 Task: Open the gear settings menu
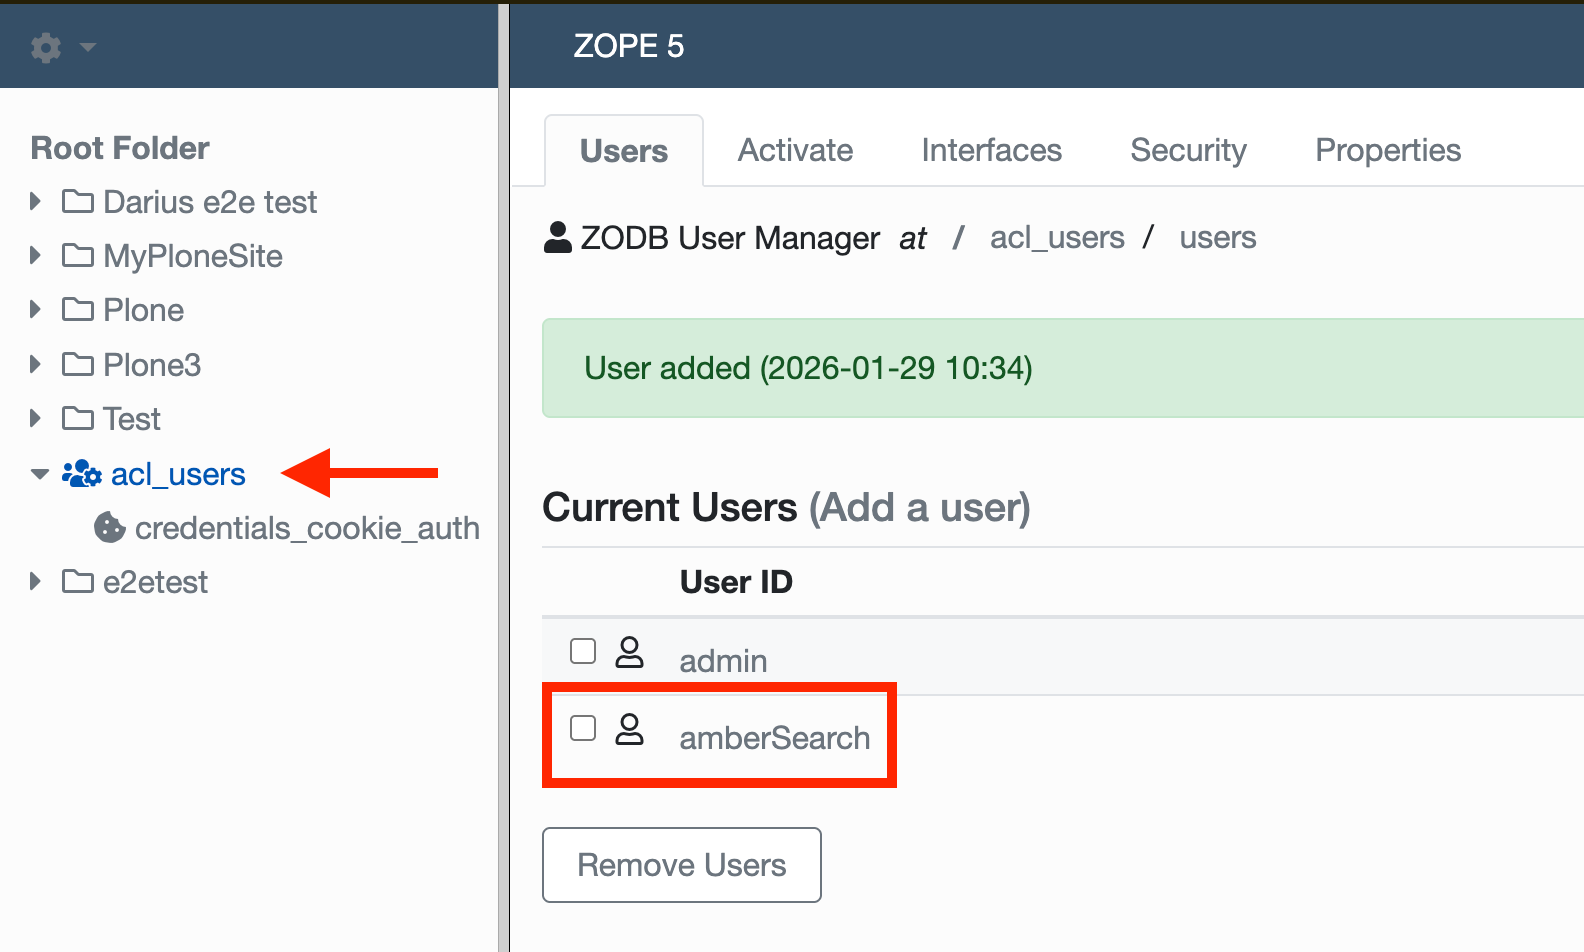coord(46,47)
